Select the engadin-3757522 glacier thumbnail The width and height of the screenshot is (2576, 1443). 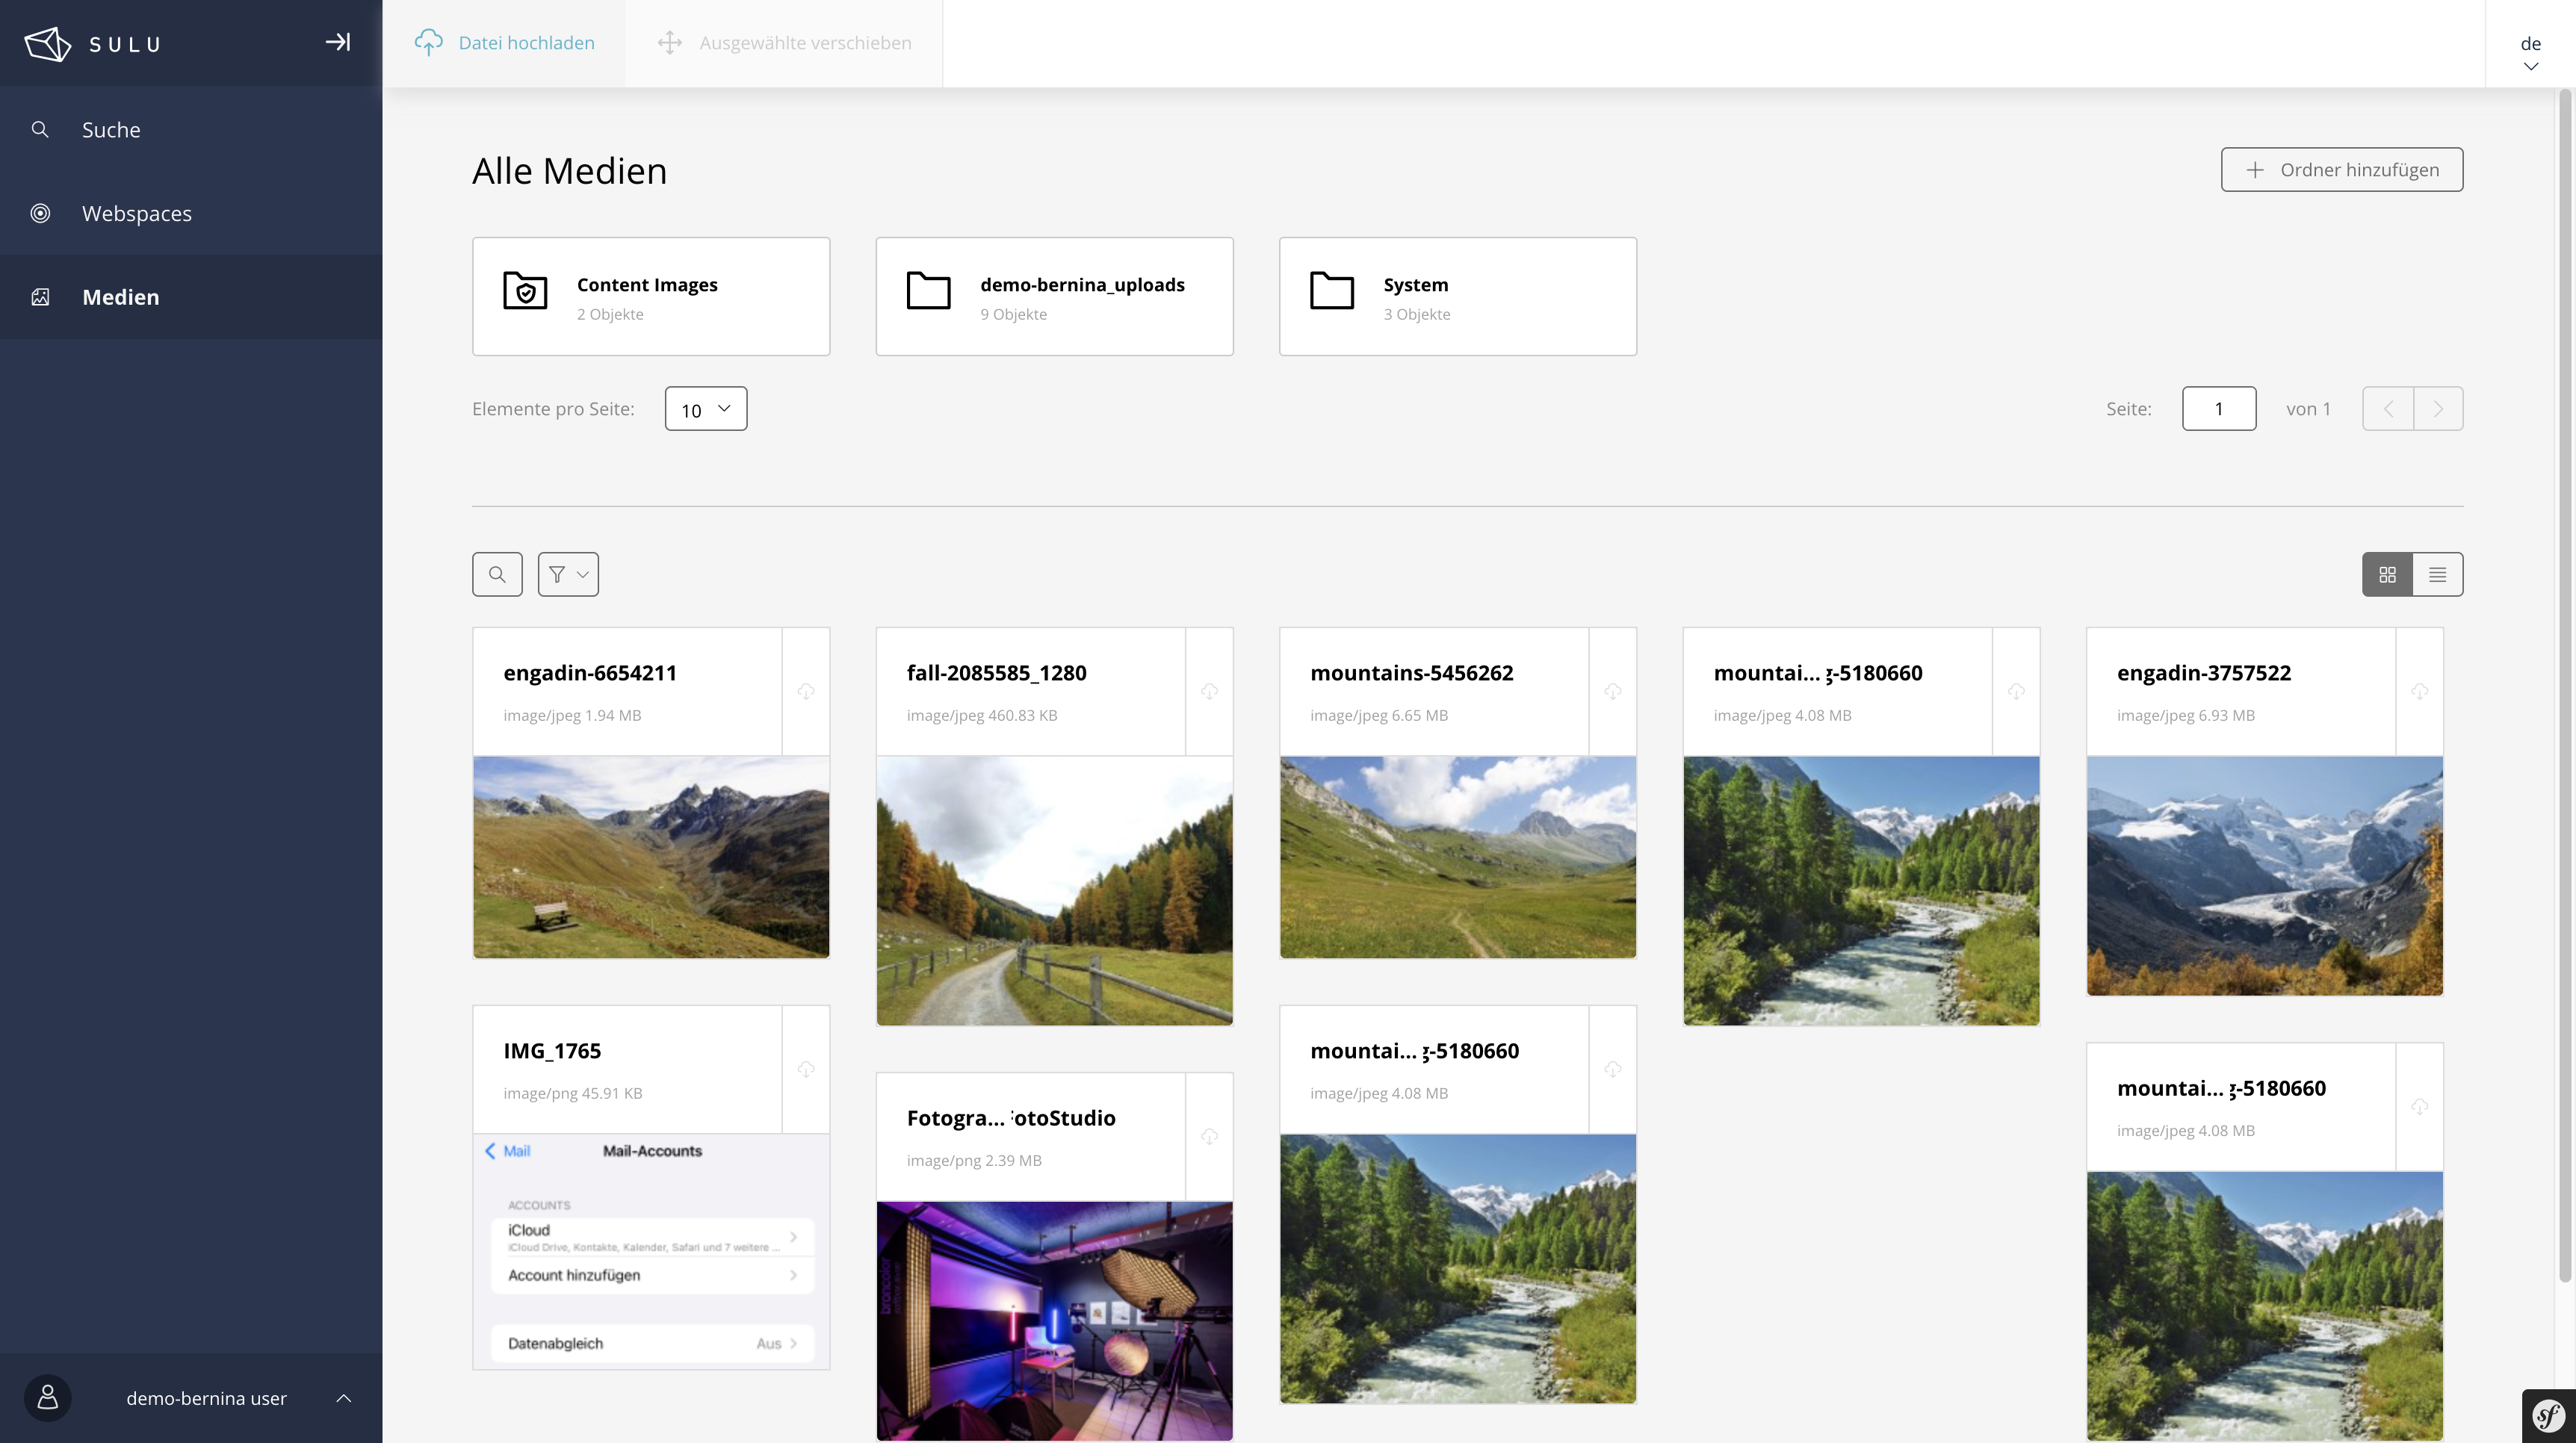pos(2264,875)
